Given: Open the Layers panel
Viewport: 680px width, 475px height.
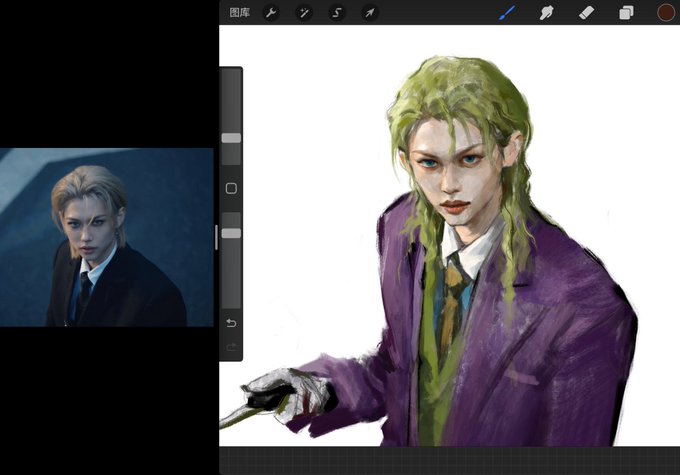Looking at the screenshot, I should coord(626,13).
